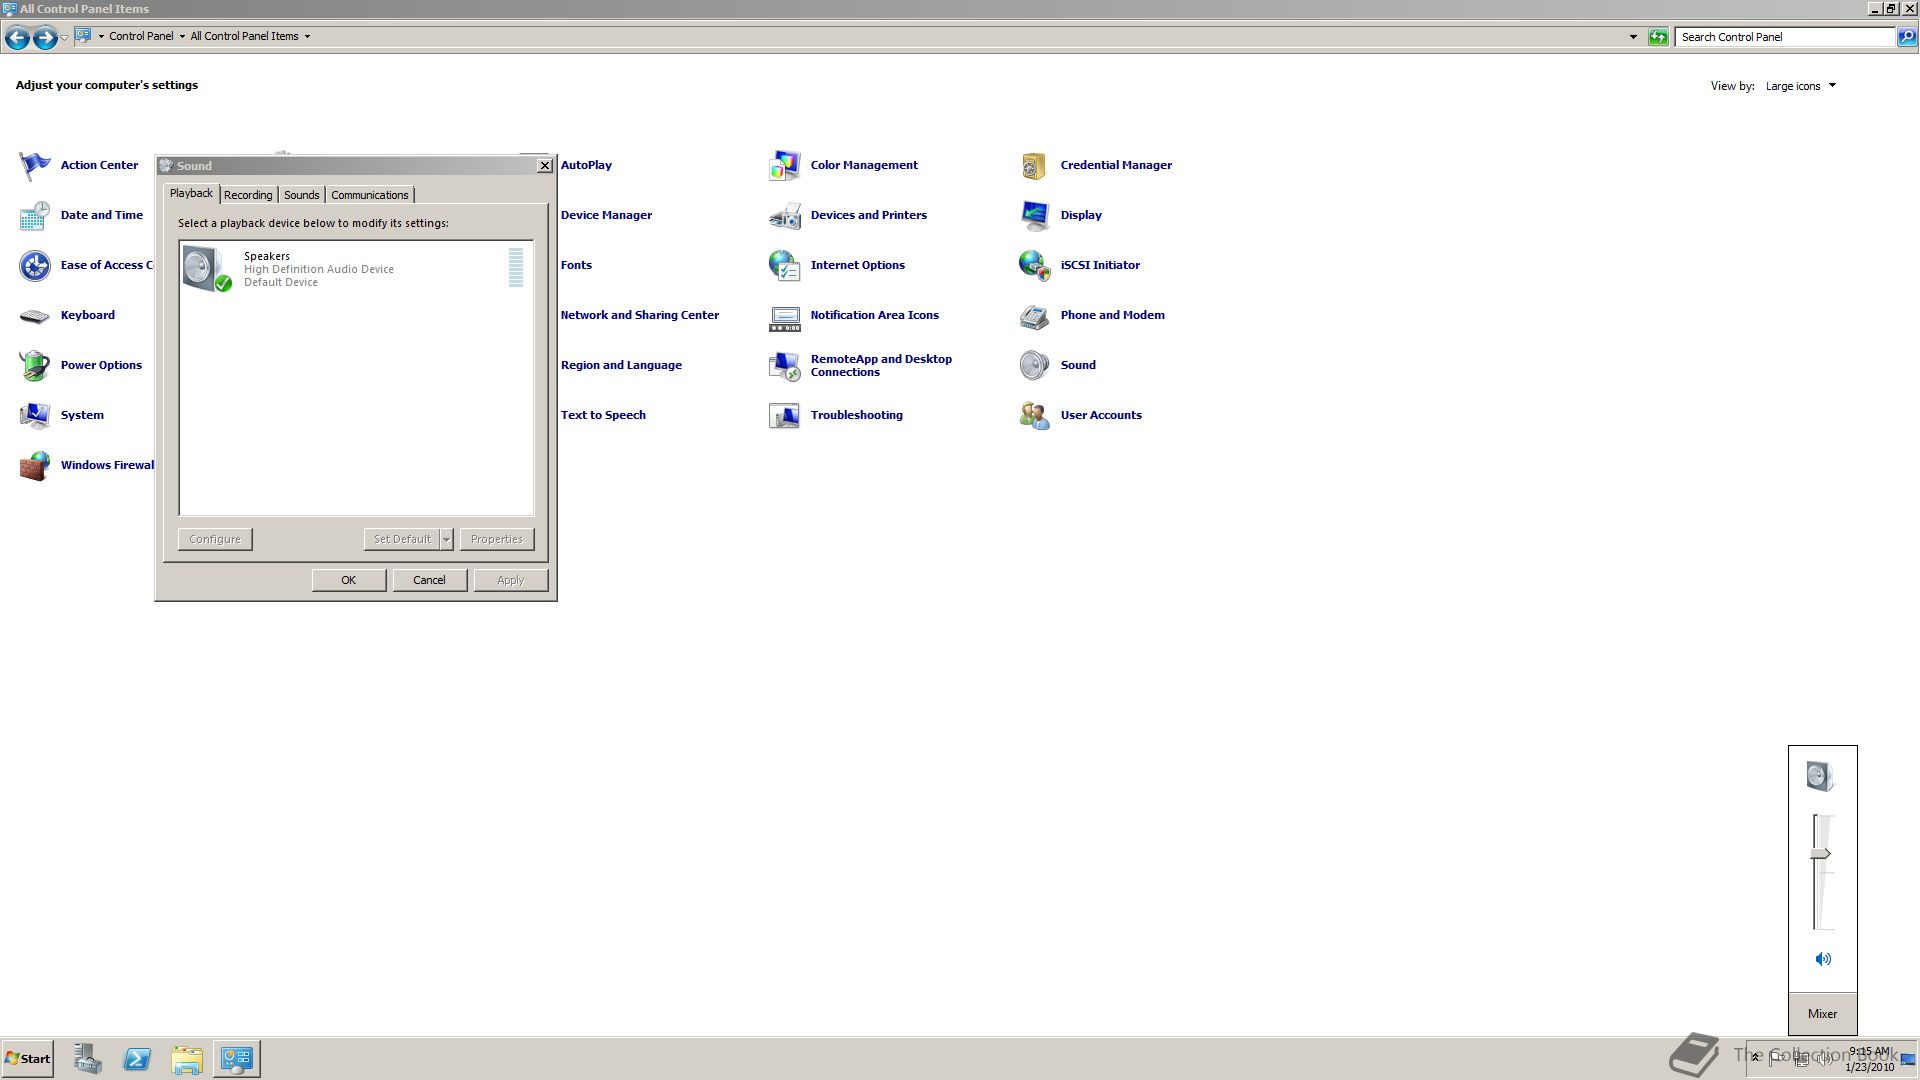The image size is (1920, 1080).
Task: Open RemoteApp and Desktop Connections icon
Action: click(x=785, y=365)
